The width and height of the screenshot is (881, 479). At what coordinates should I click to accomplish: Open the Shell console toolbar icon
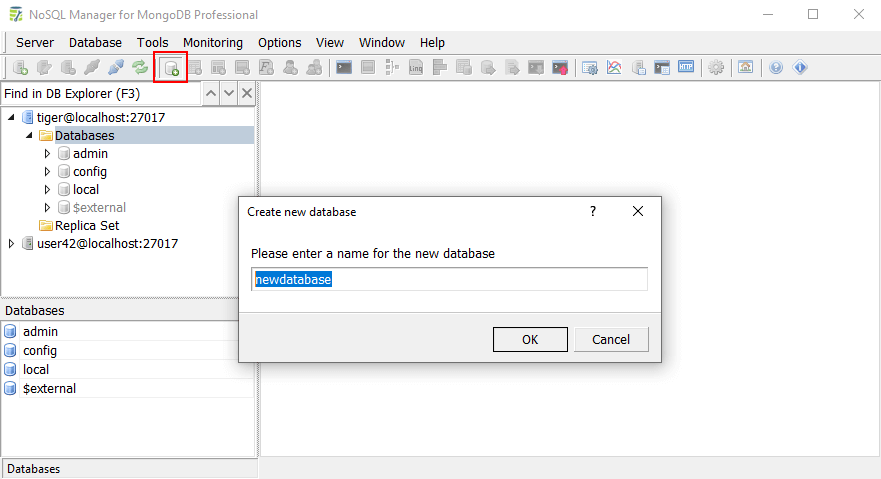344,68
